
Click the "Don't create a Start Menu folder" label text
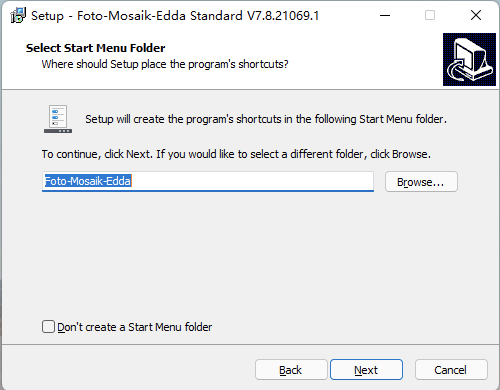135,327
